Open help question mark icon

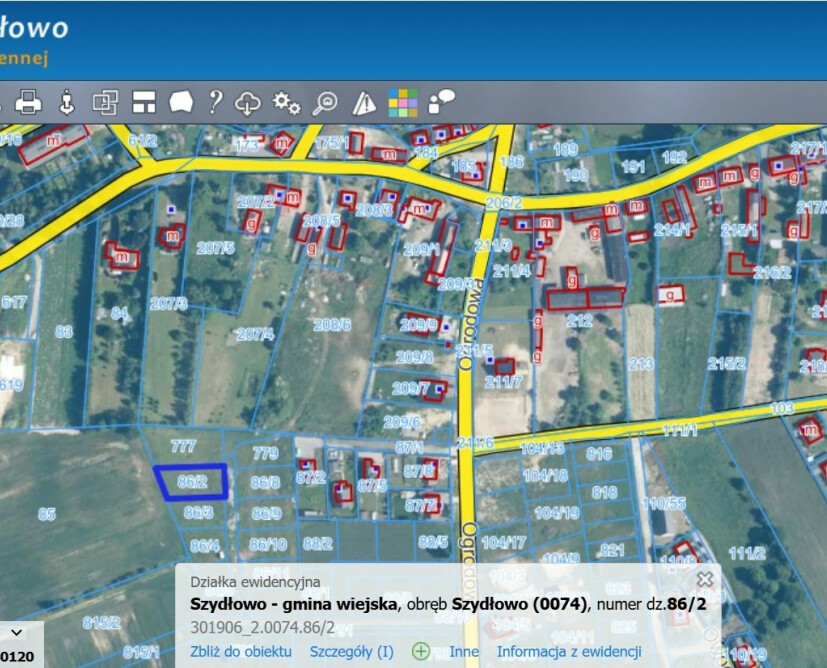pos(215,102)
